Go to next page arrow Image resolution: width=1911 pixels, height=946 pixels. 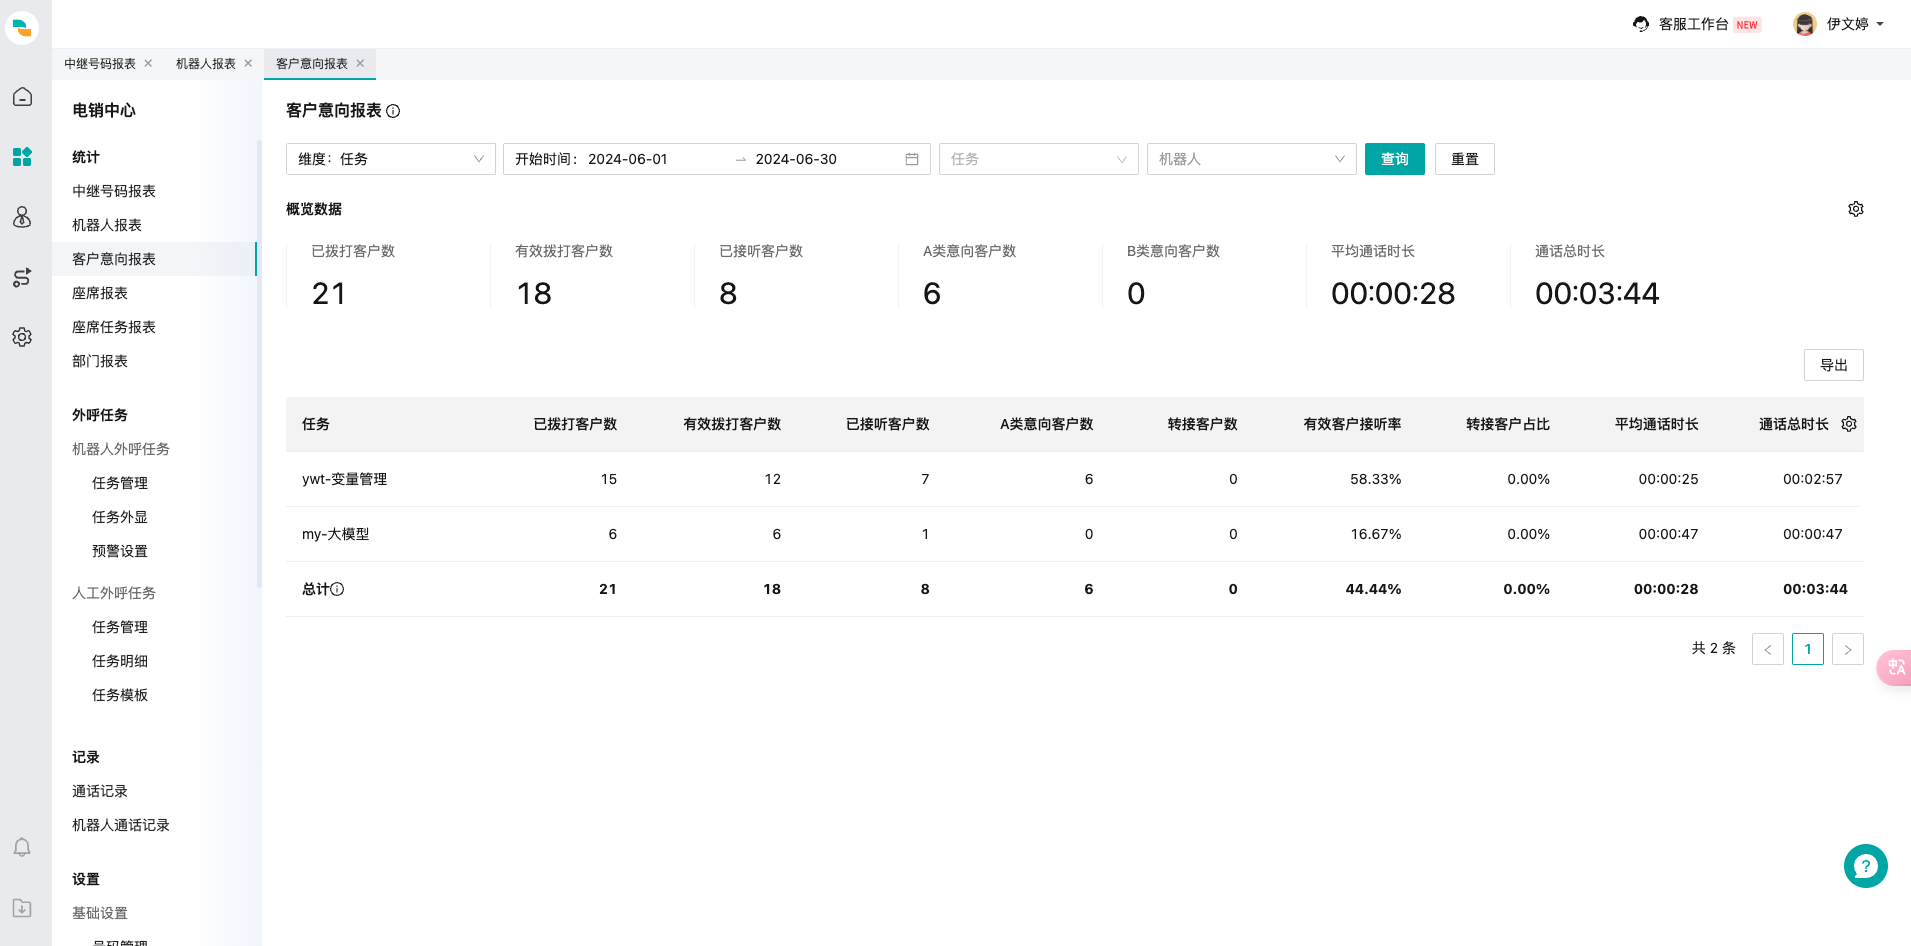coord(1848,649)
